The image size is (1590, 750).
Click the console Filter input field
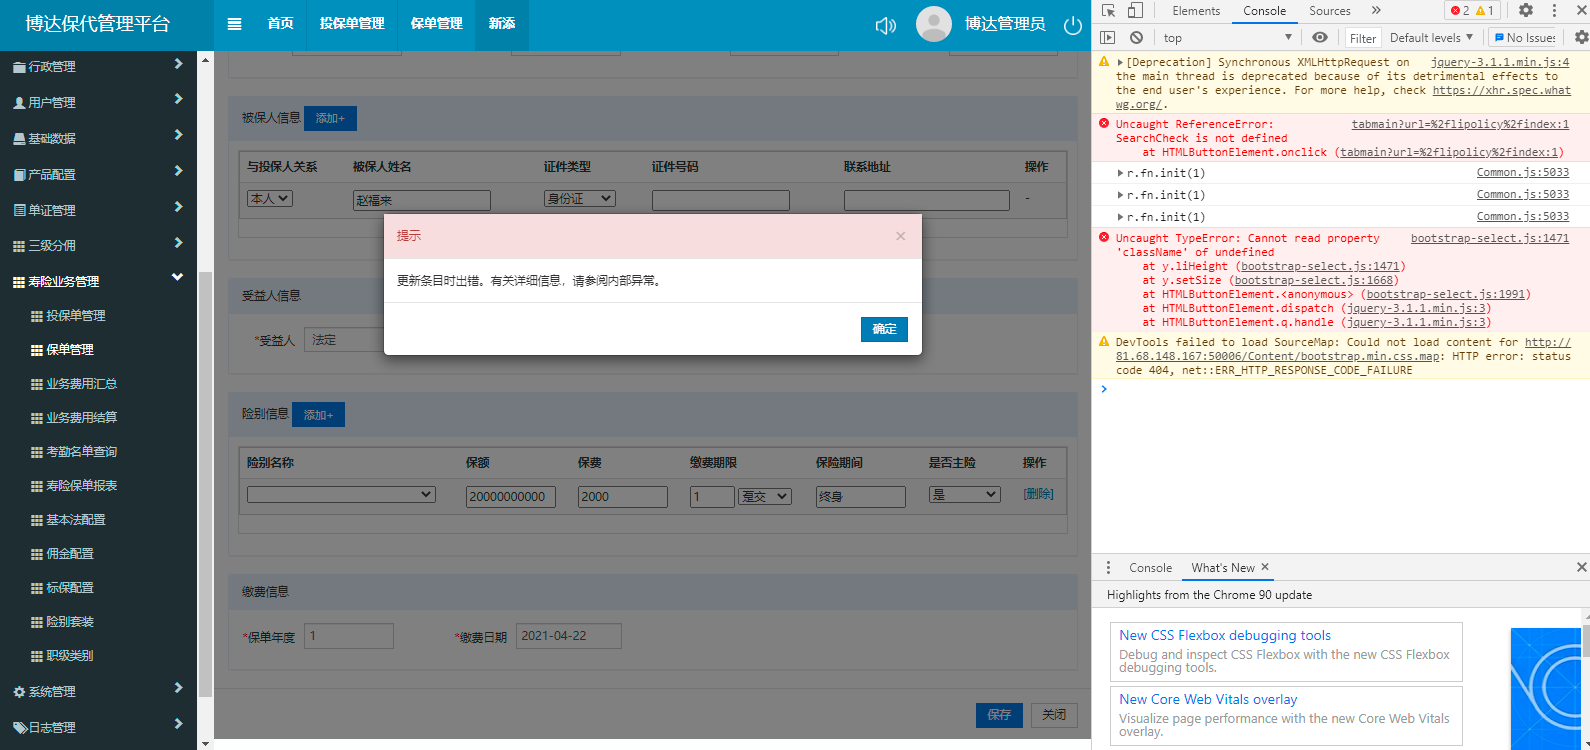(x=1363, y=38)
